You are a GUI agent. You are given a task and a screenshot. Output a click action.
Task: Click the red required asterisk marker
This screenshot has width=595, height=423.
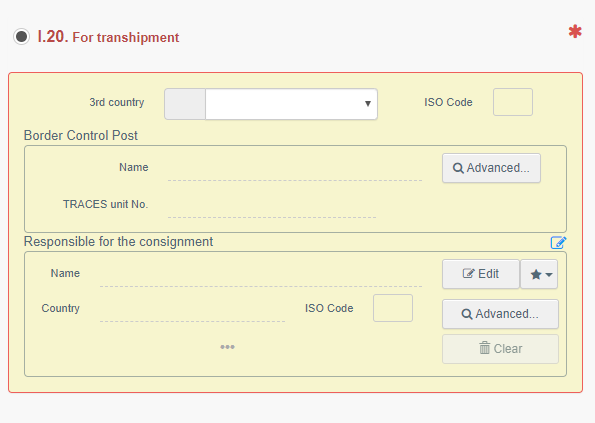click(x=575, y=31)
